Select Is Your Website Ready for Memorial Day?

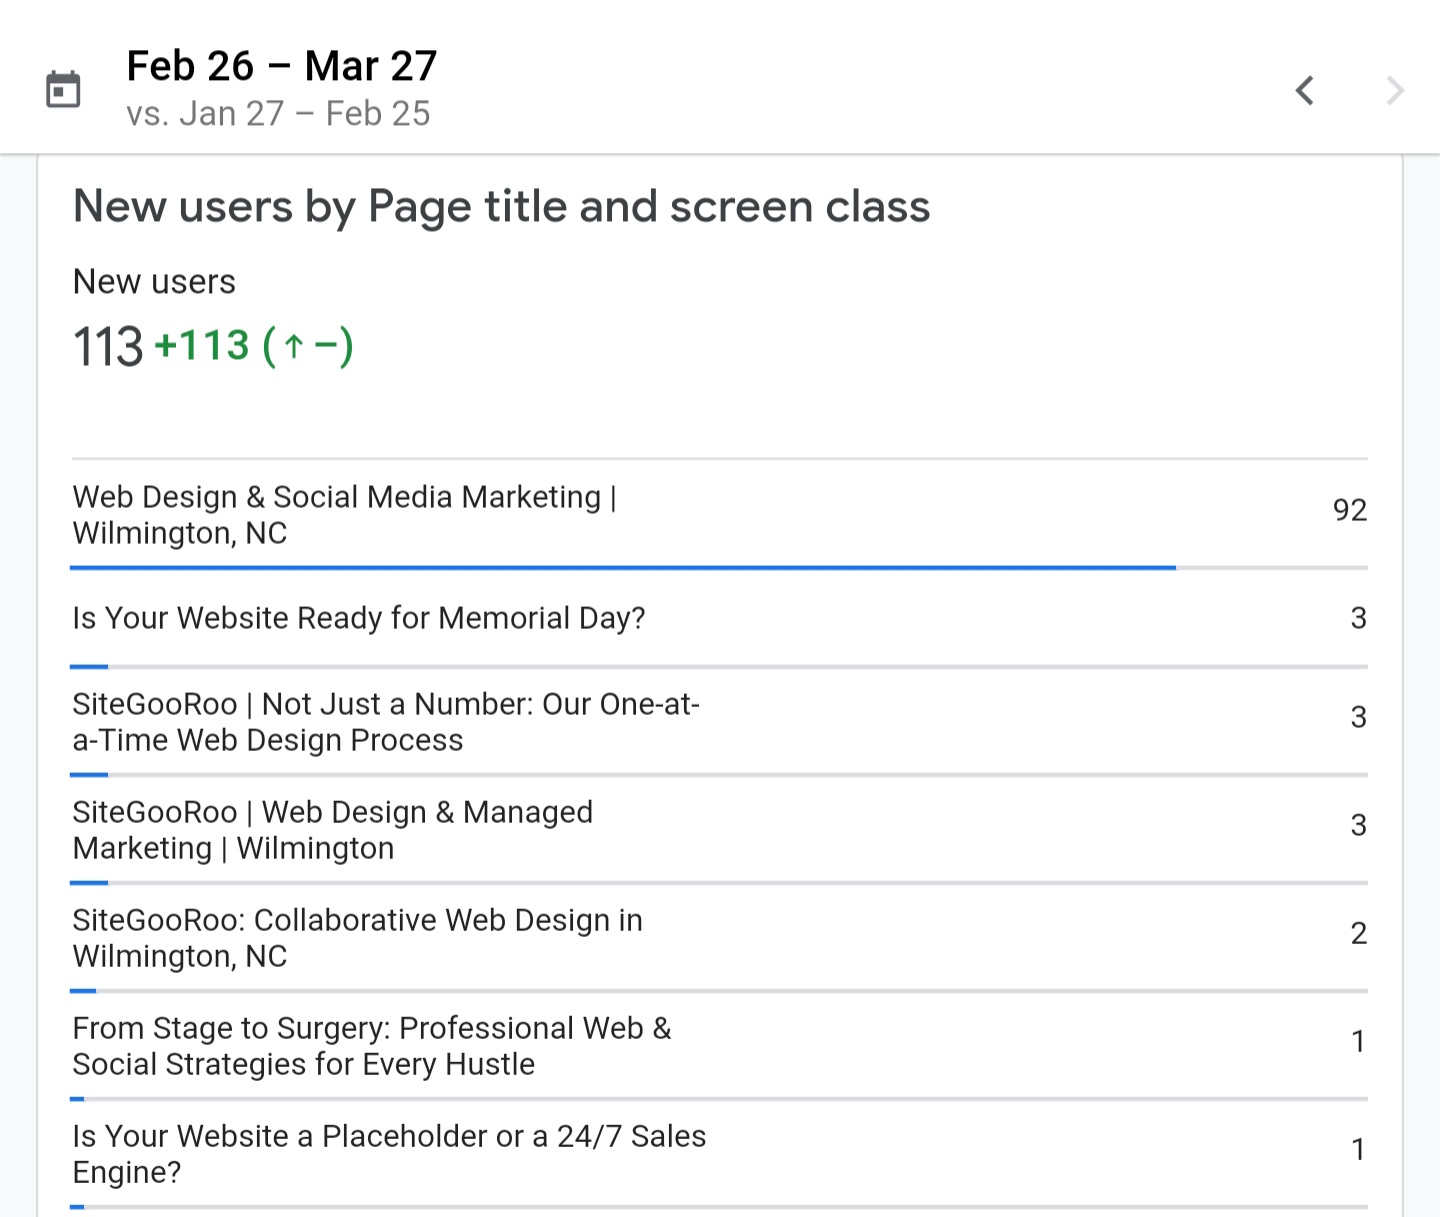(x=358, y=618)
